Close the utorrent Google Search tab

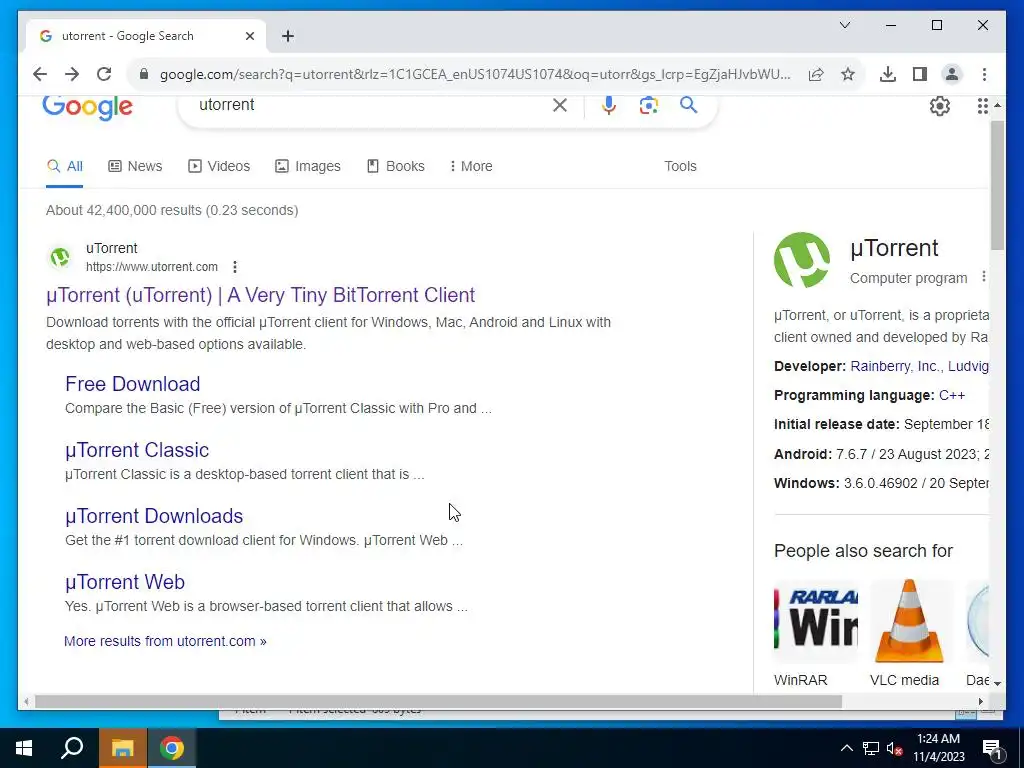pyautogui.click(x=249, y=36)
